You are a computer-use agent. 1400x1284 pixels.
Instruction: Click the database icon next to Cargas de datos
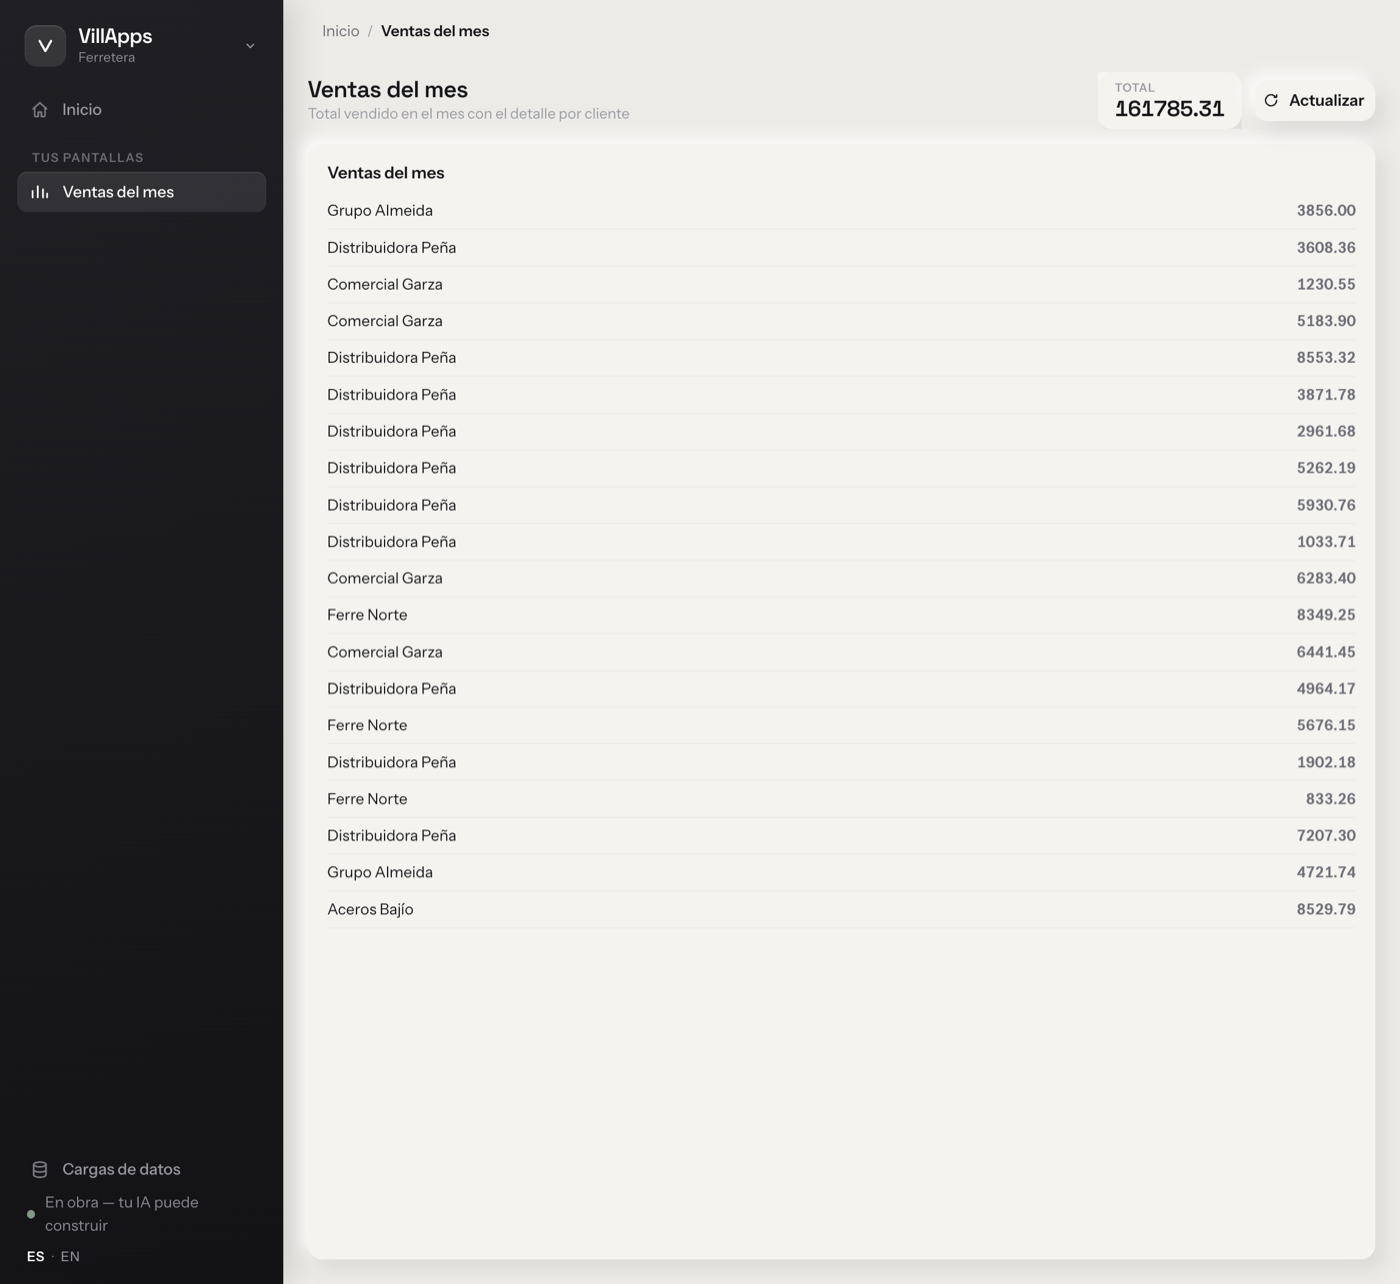(40, 1169)
